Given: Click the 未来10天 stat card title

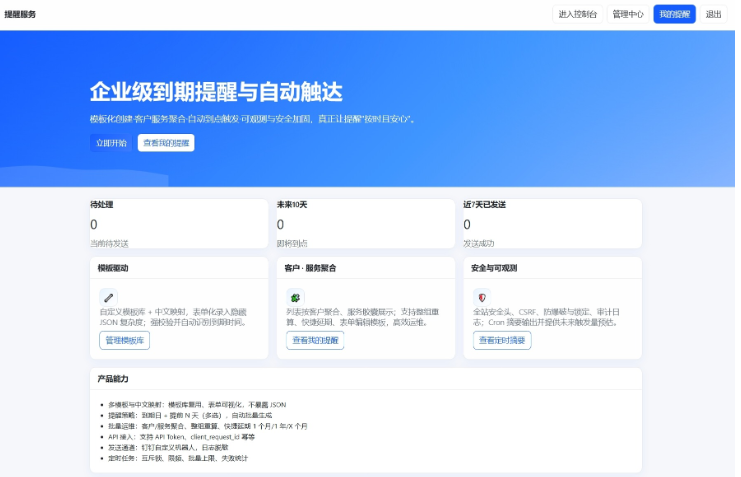Looking at the screenshot, I should tap(292, 205).
